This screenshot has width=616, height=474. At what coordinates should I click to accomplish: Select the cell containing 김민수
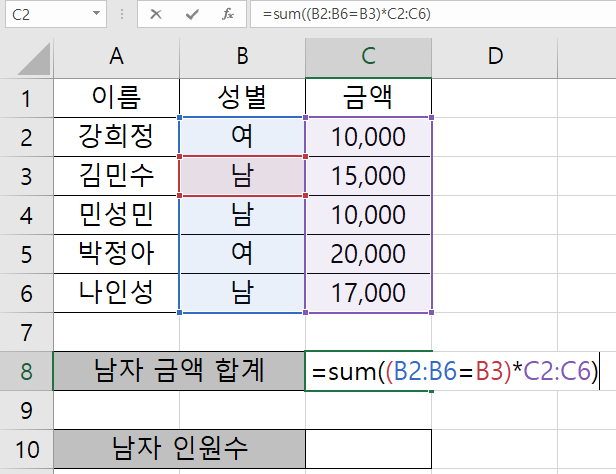click(x=116, y=176)
